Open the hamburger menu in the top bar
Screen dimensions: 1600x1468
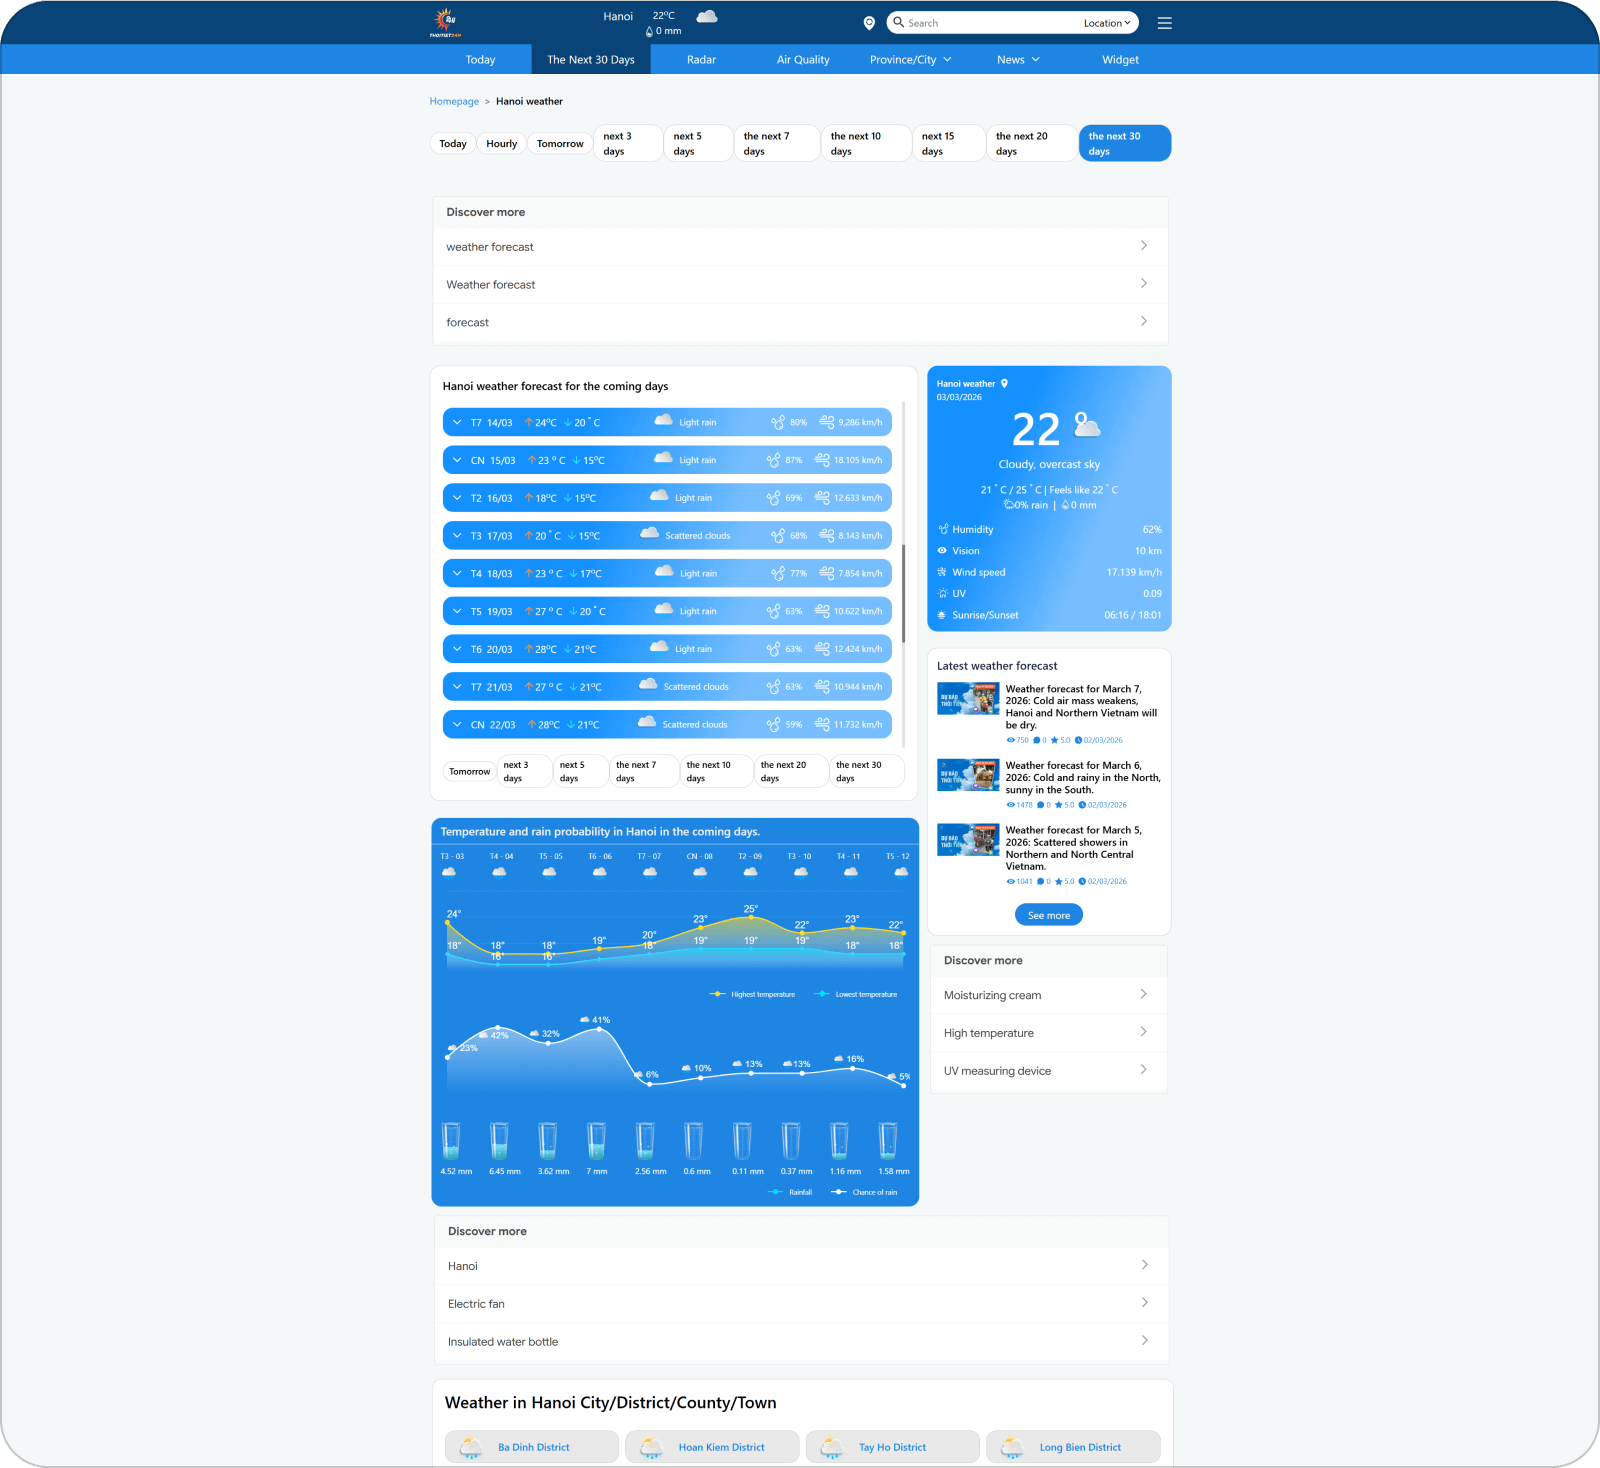[1164, 22]
